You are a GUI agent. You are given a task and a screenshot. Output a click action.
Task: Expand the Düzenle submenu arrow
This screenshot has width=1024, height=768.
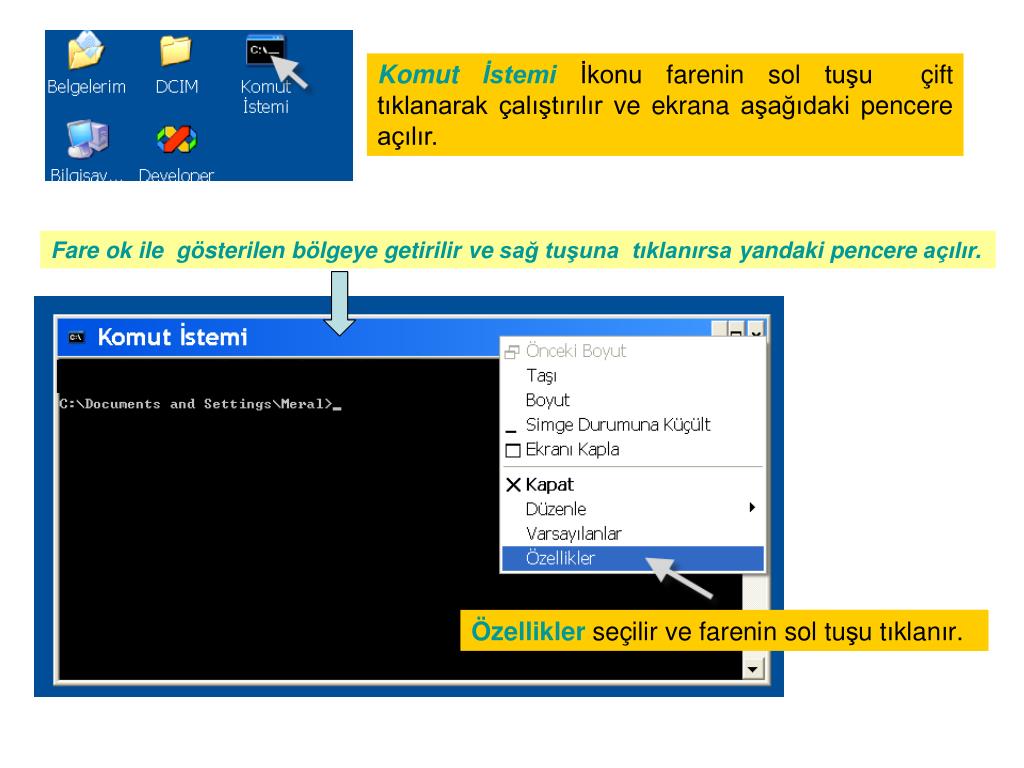point(752,507)
